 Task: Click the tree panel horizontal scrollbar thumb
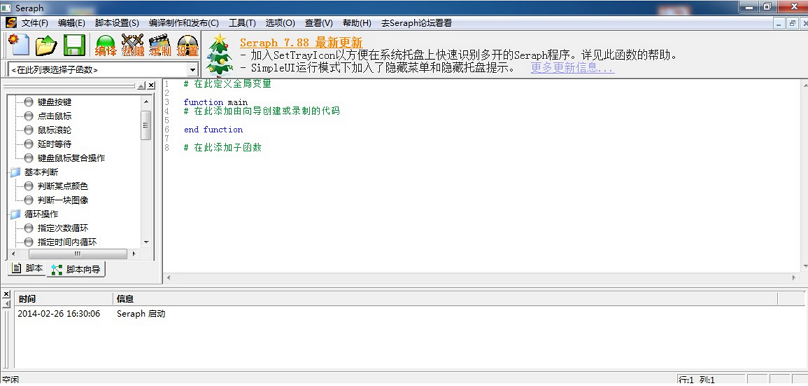(77, 254)
